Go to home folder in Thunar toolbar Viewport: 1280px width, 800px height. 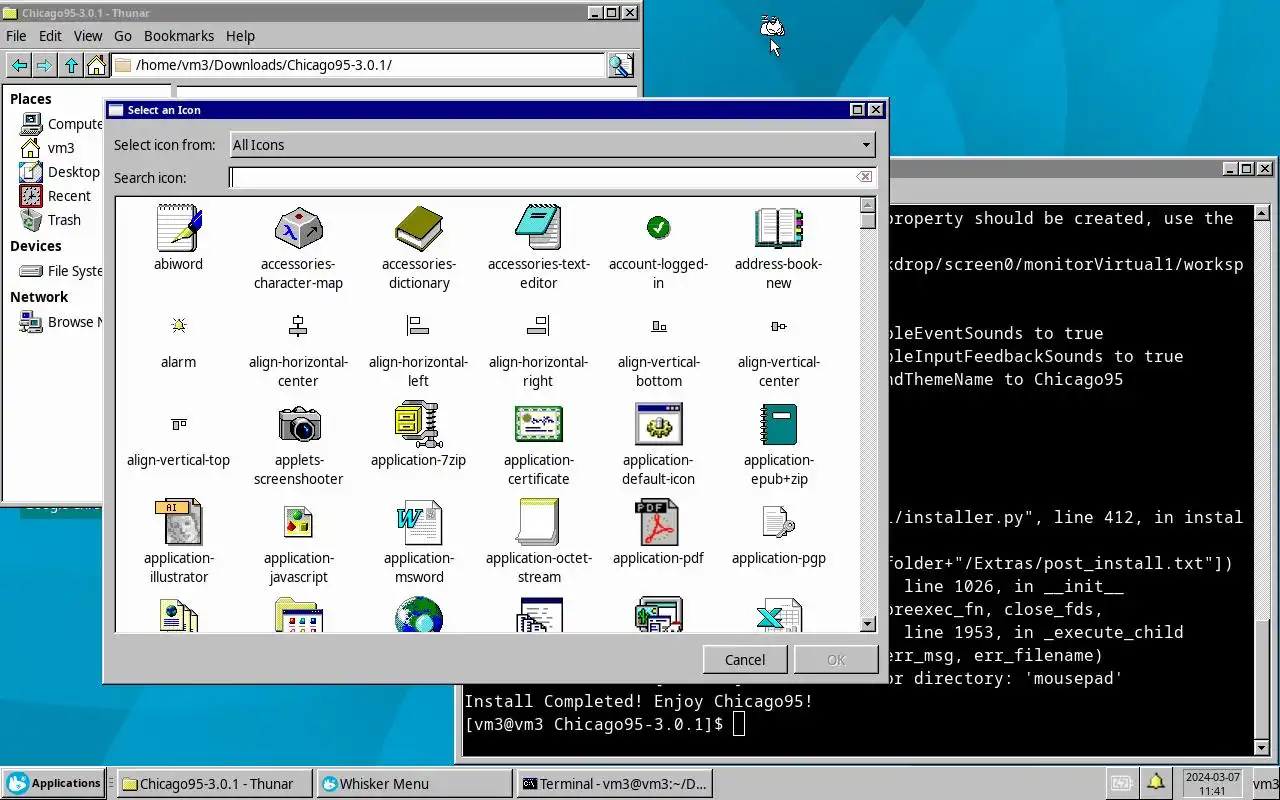(96, 66)
